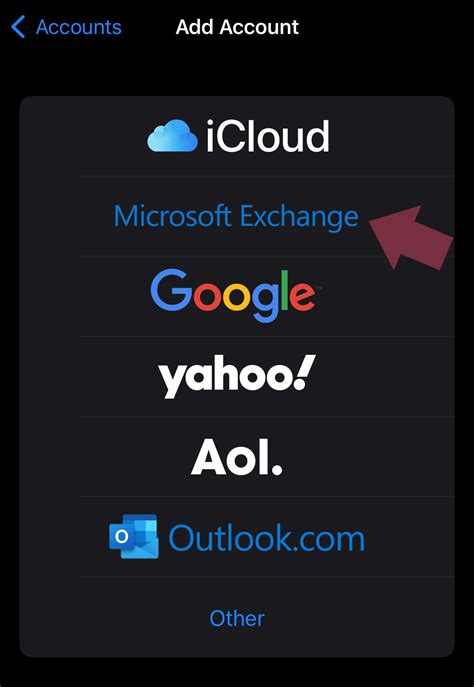The width and height of the screenshot is (474, 687).
Task: Select the Aol. account provider
Action: (x=237, y=457)
